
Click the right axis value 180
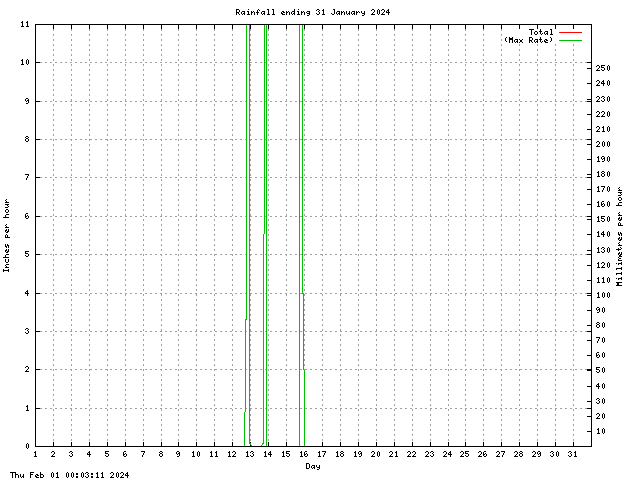[603, 174]
